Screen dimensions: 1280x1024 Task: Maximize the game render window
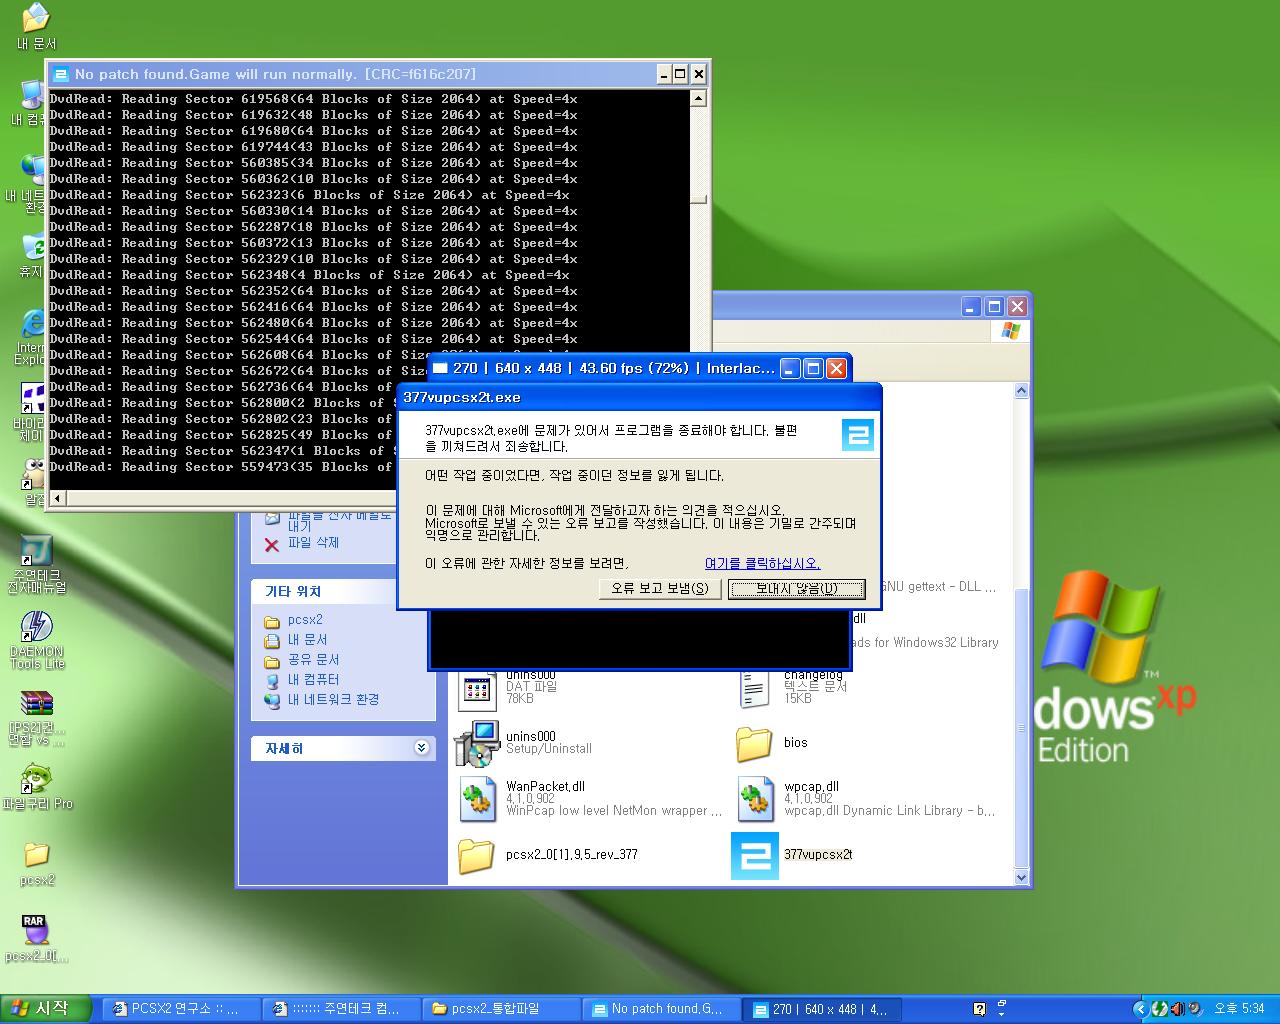[x=813, y=369]
